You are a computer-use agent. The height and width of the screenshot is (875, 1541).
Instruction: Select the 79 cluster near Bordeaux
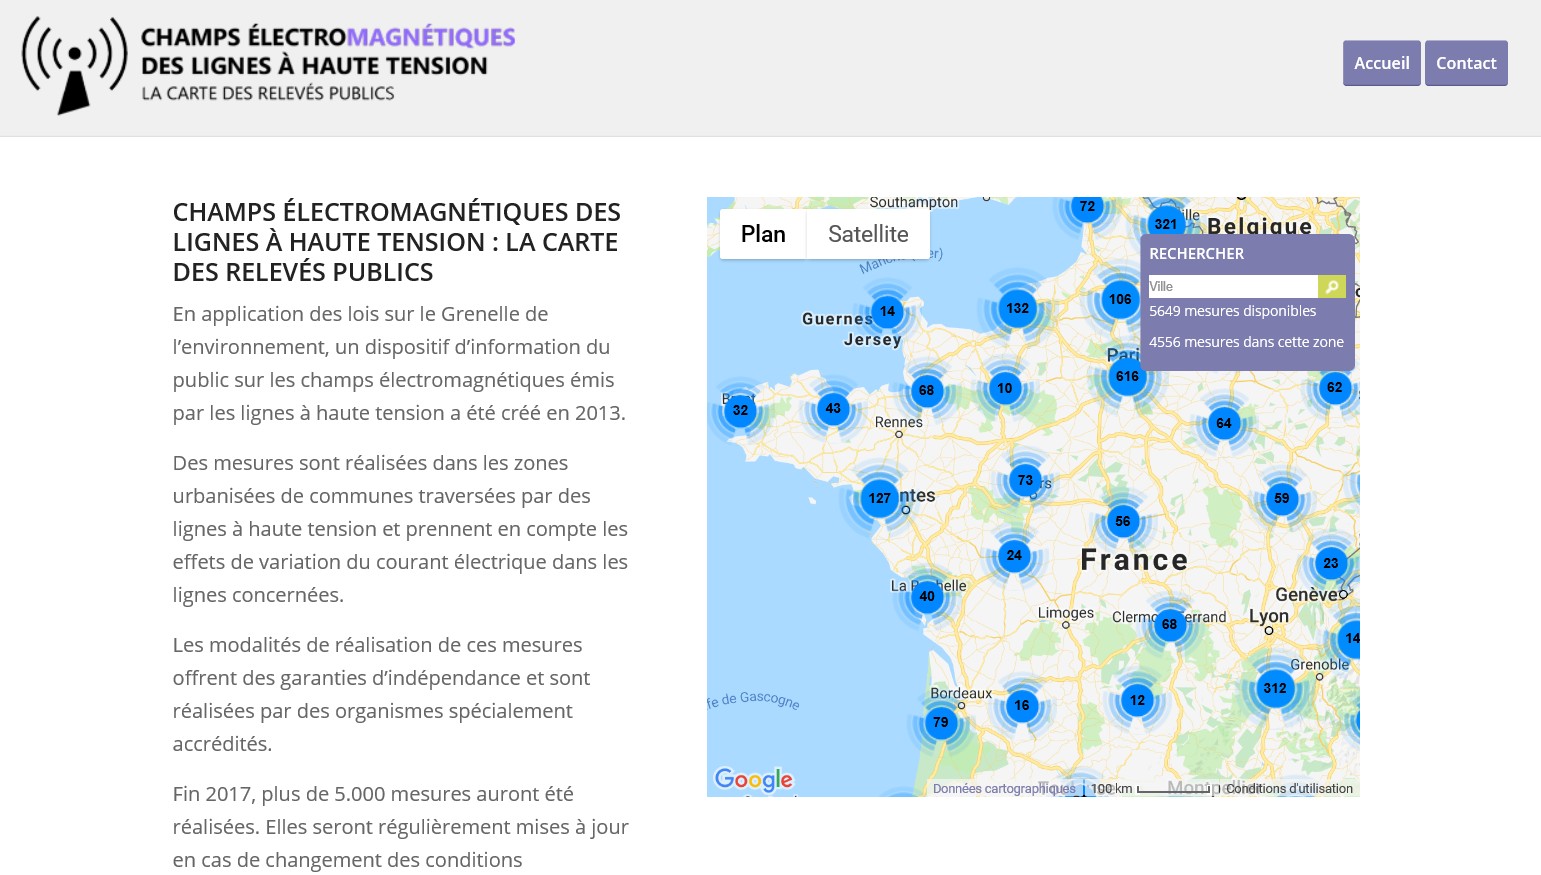[940, 722]
